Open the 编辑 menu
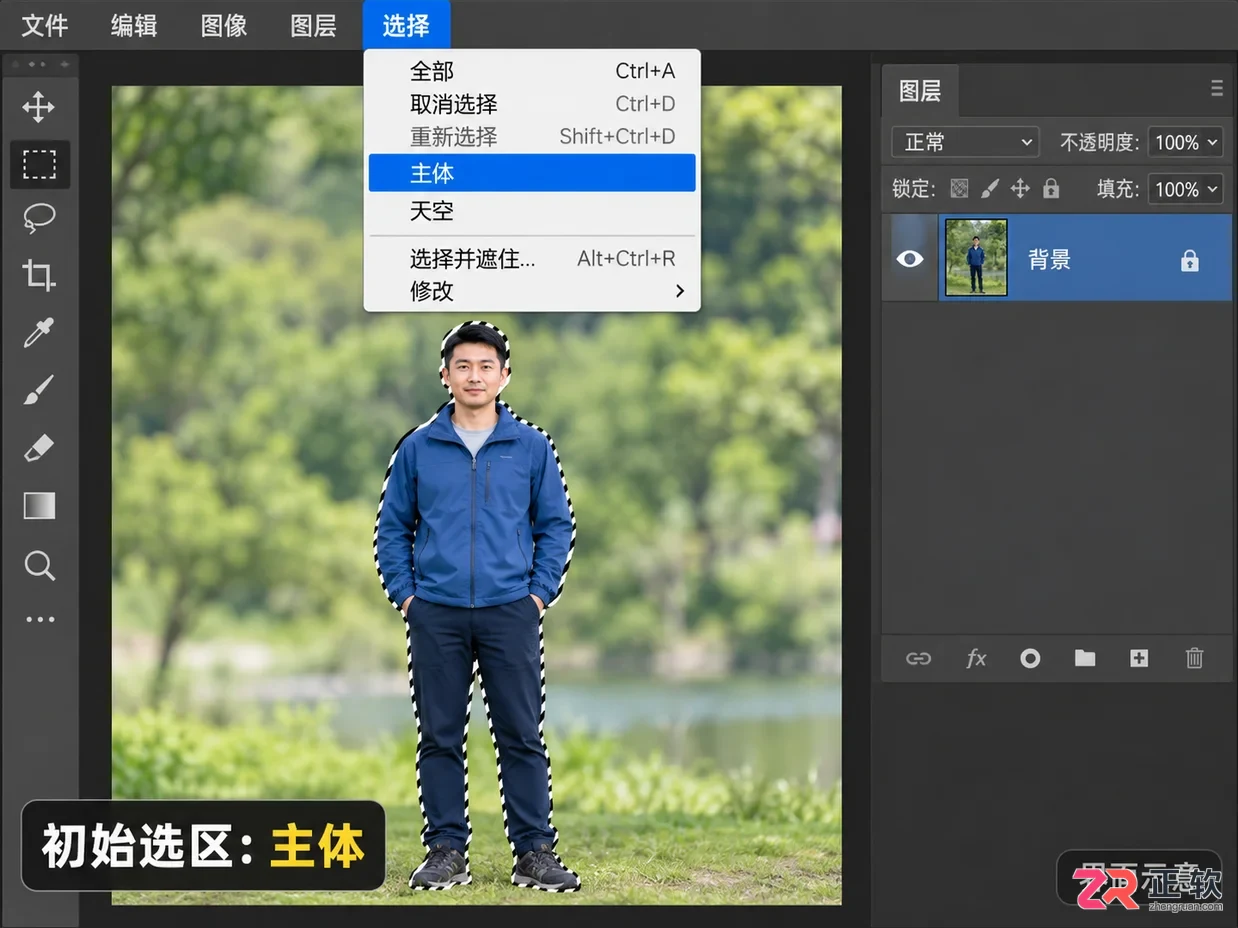This screenshot has width=1238, height=928. pos(134,25)
